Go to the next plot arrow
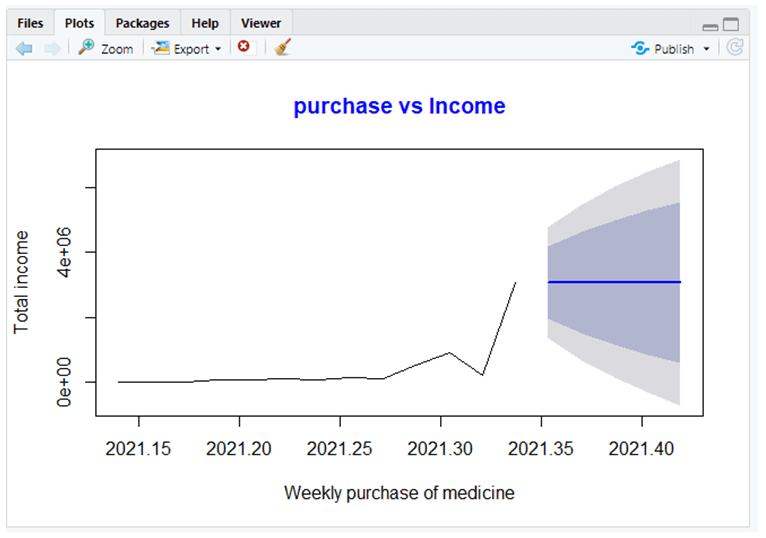The image size is (766, 538). tap(51, 48)
